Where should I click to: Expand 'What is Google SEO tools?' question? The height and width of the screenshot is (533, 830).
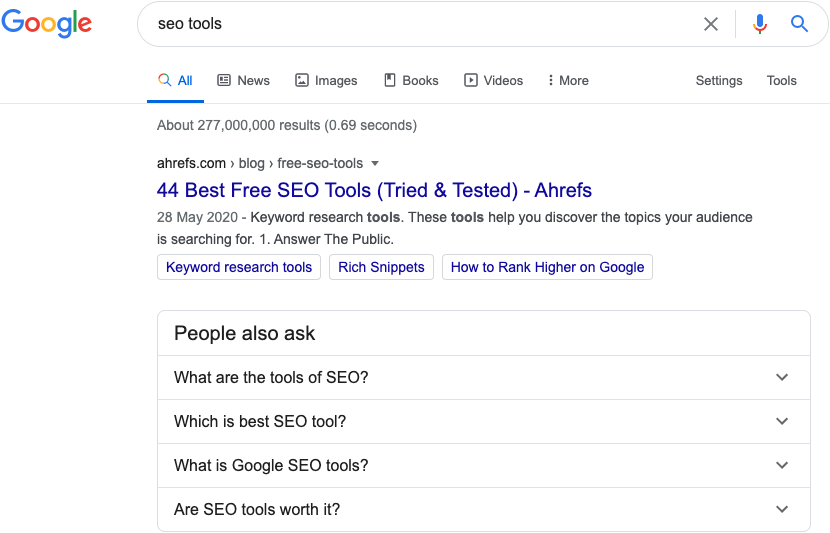point(484,465)
